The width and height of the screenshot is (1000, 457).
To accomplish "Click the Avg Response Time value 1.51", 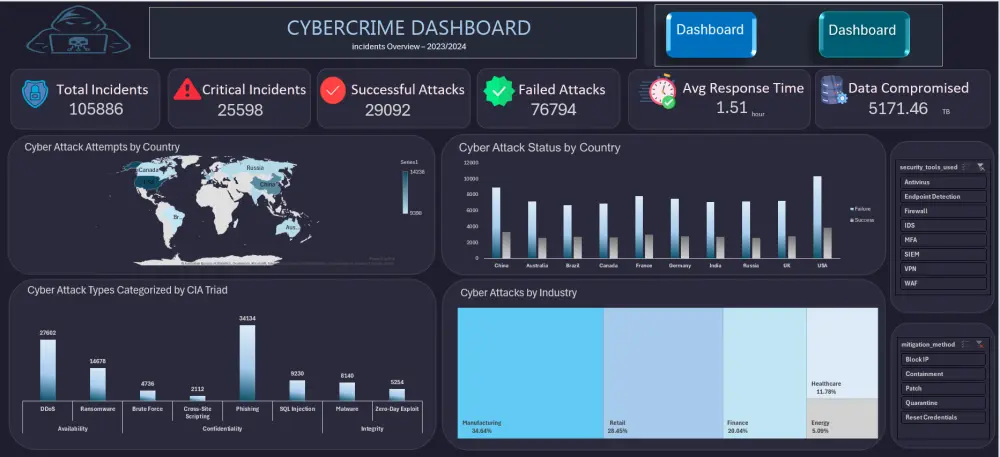I will [x=732, y=108].
